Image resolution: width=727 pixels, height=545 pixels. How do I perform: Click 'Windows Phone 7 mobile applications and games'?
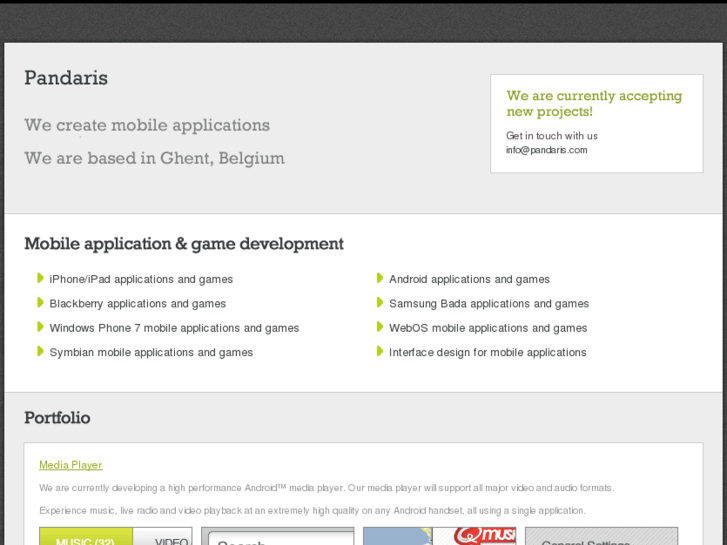tap(174, 328)
